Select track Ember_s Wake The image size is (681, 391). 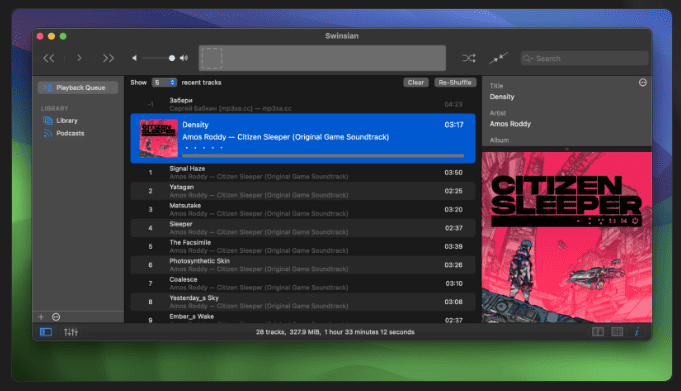303,317
